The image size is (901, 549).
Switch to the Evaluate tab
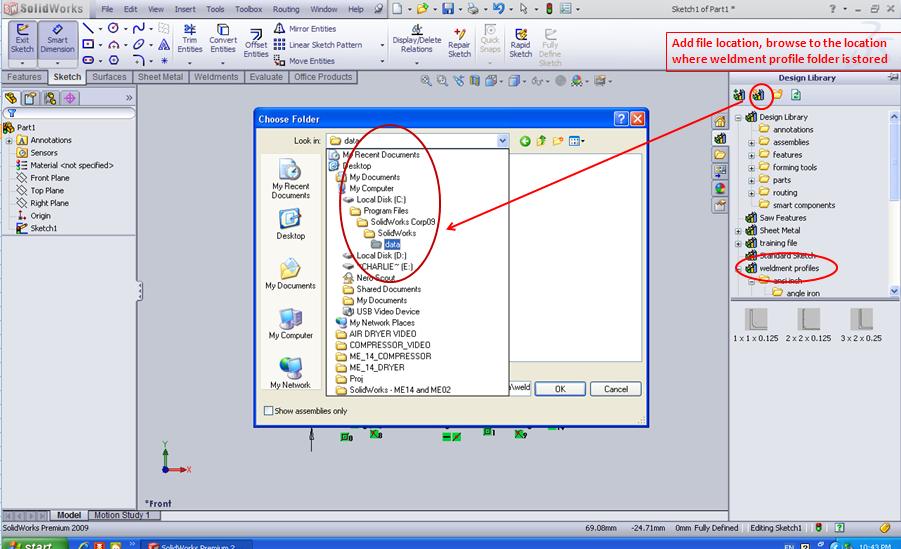266,77
